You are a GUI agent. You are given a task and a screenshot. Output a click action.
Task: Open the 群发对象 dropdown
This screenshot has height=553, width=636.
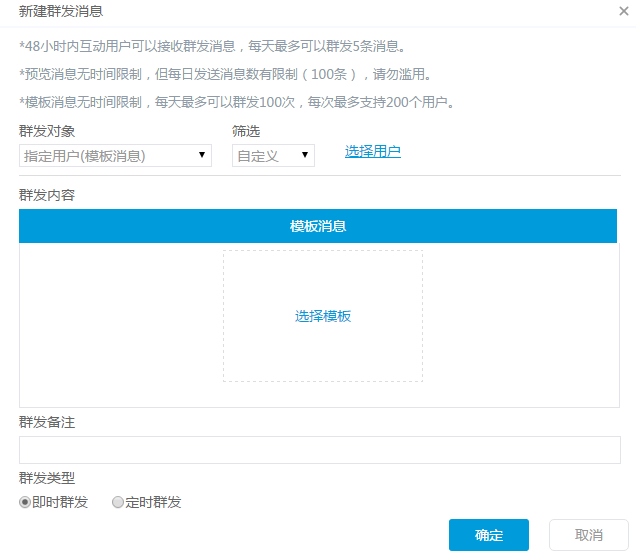coord(115,155)
